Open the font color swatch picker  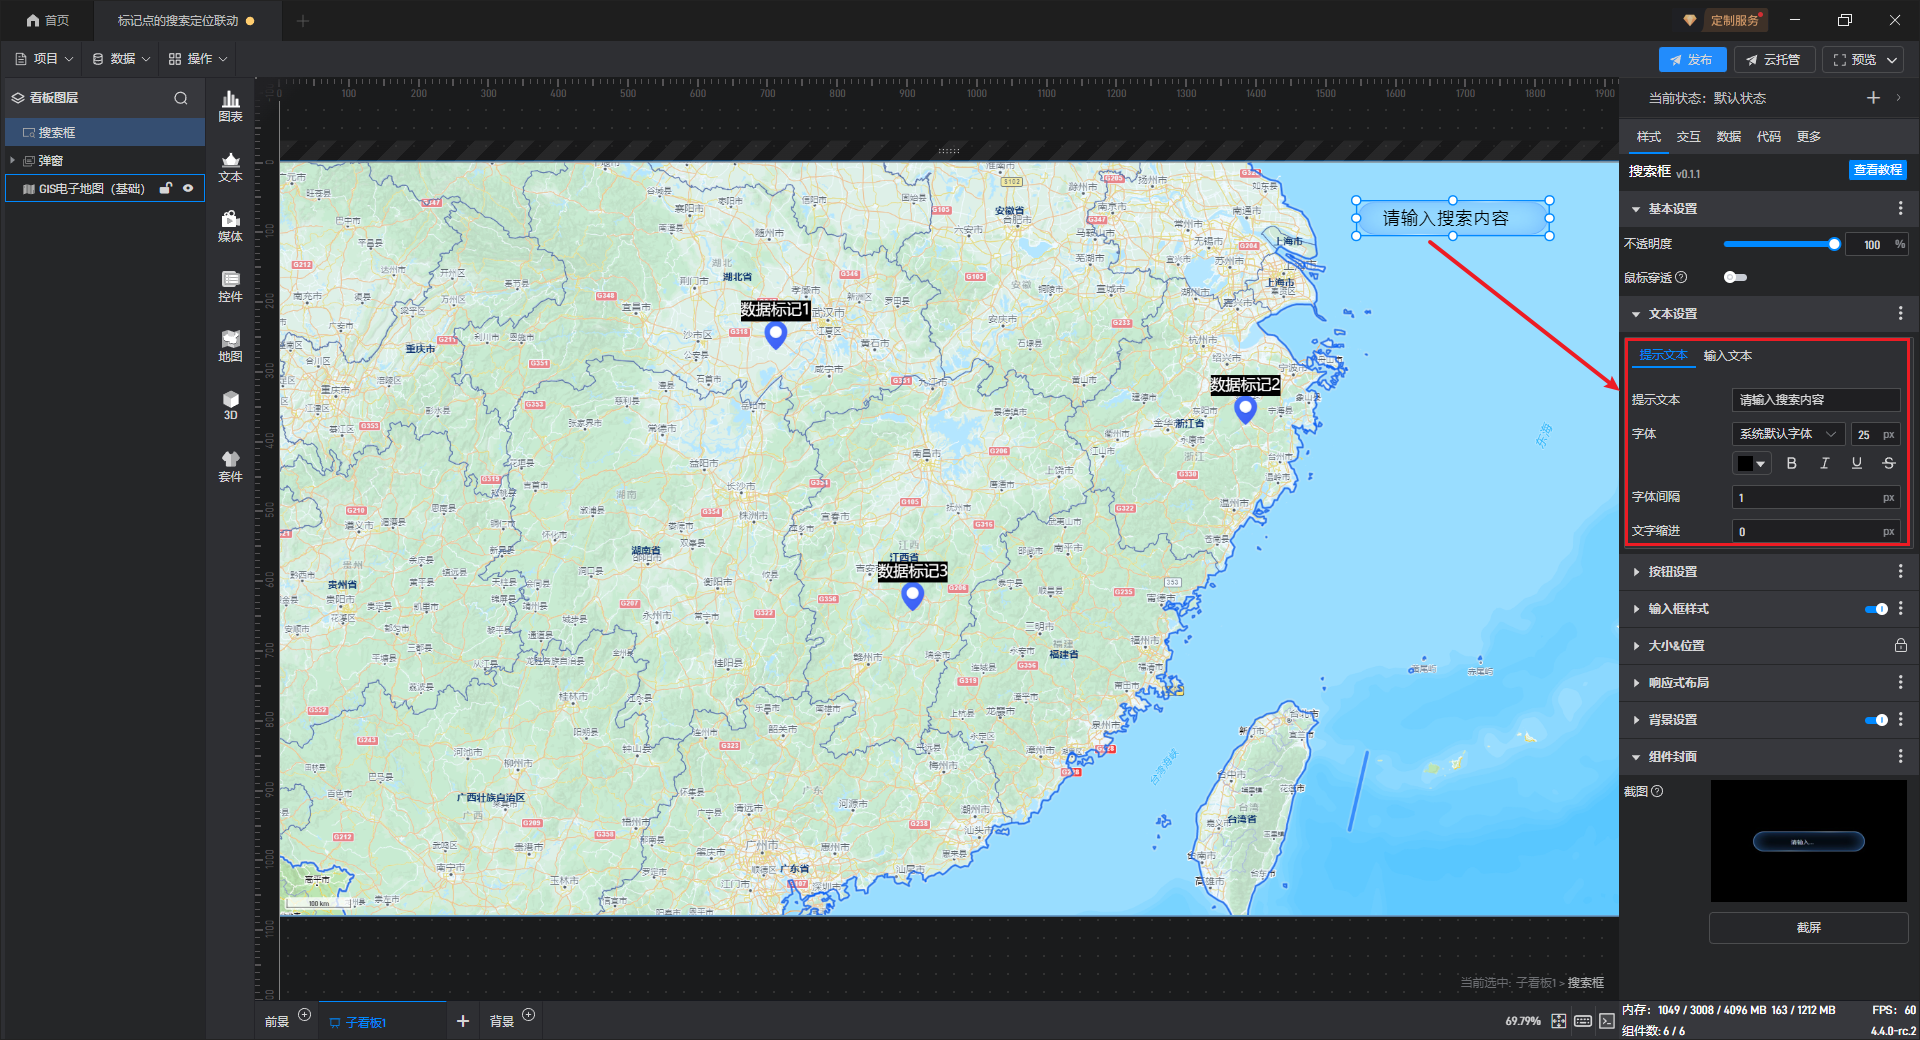pyautogui.click(x=1751, y=463)
